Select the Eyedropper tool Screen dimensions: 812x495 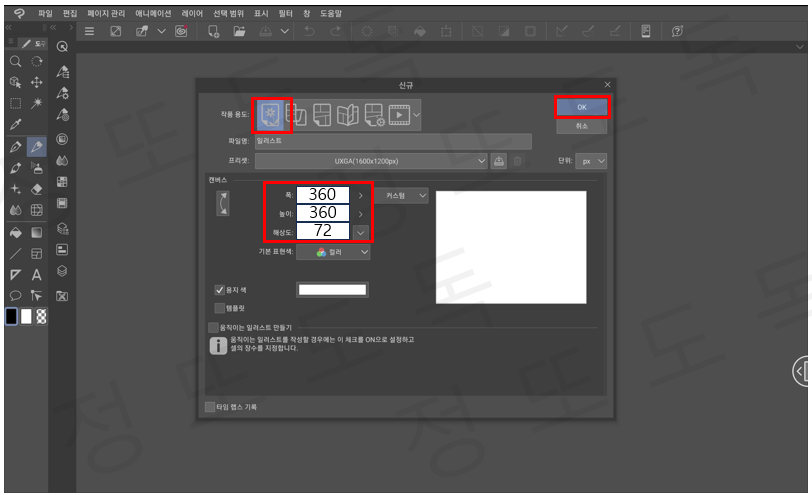click(x=16, y=124)
